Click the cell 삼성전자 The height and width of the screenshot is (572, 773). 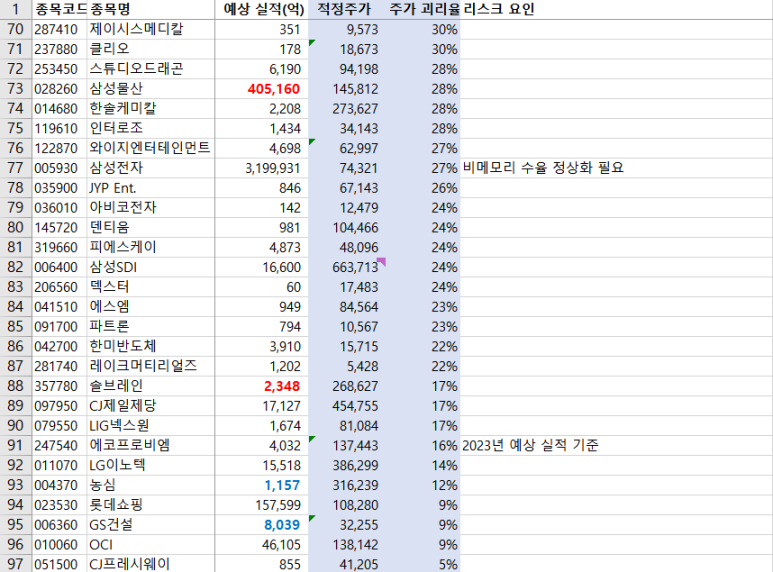[151, 168]
